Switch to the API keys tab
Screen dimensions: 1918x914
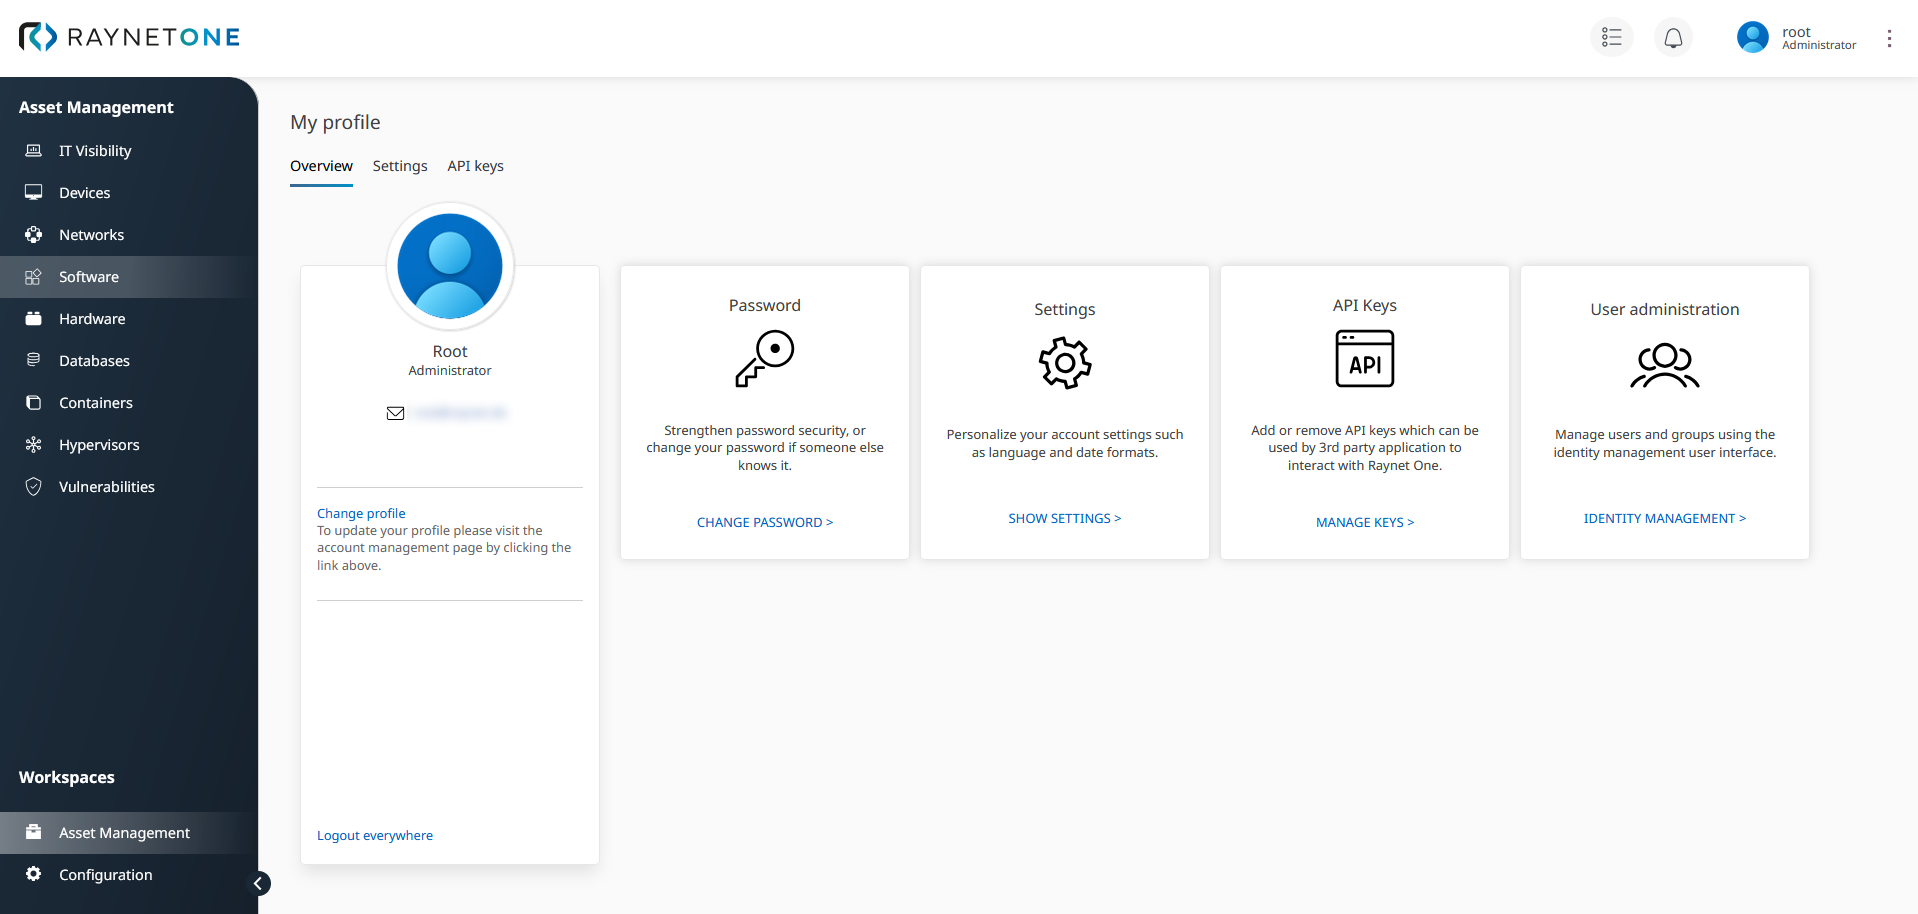click(x=475, y=166)
